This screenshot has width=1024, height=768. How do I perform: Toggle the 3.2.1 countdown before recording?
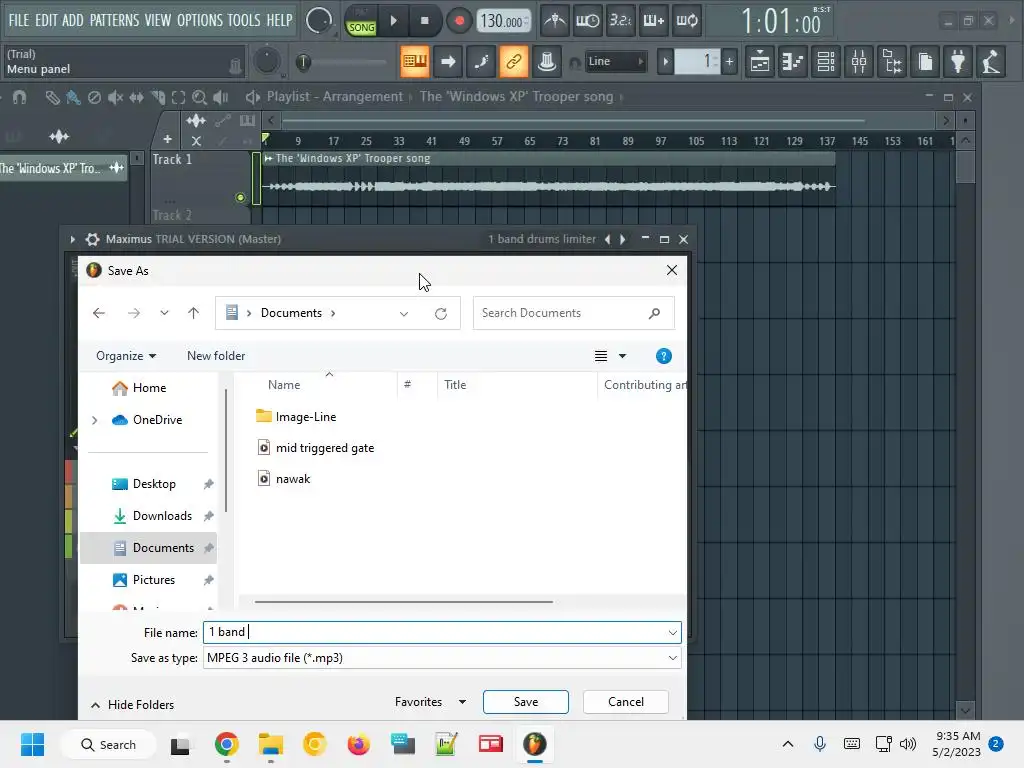620,21
